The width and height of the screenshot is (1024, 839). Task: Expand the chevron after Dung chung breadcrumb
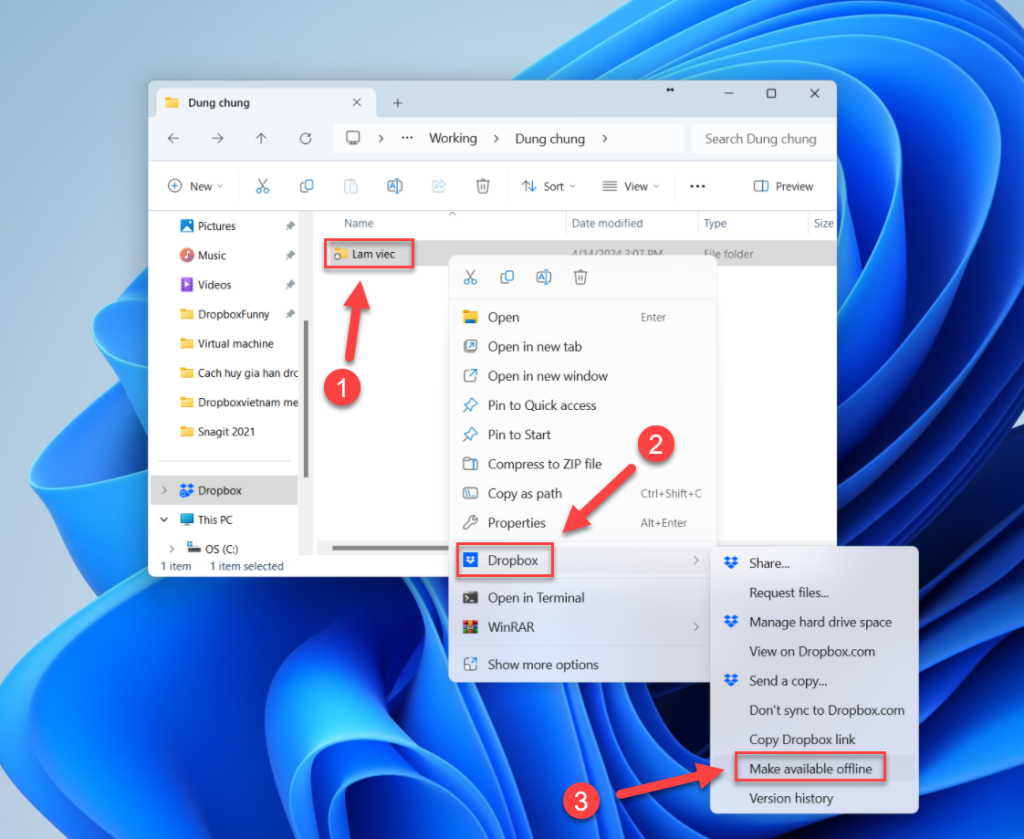click(x=605, y=138)
